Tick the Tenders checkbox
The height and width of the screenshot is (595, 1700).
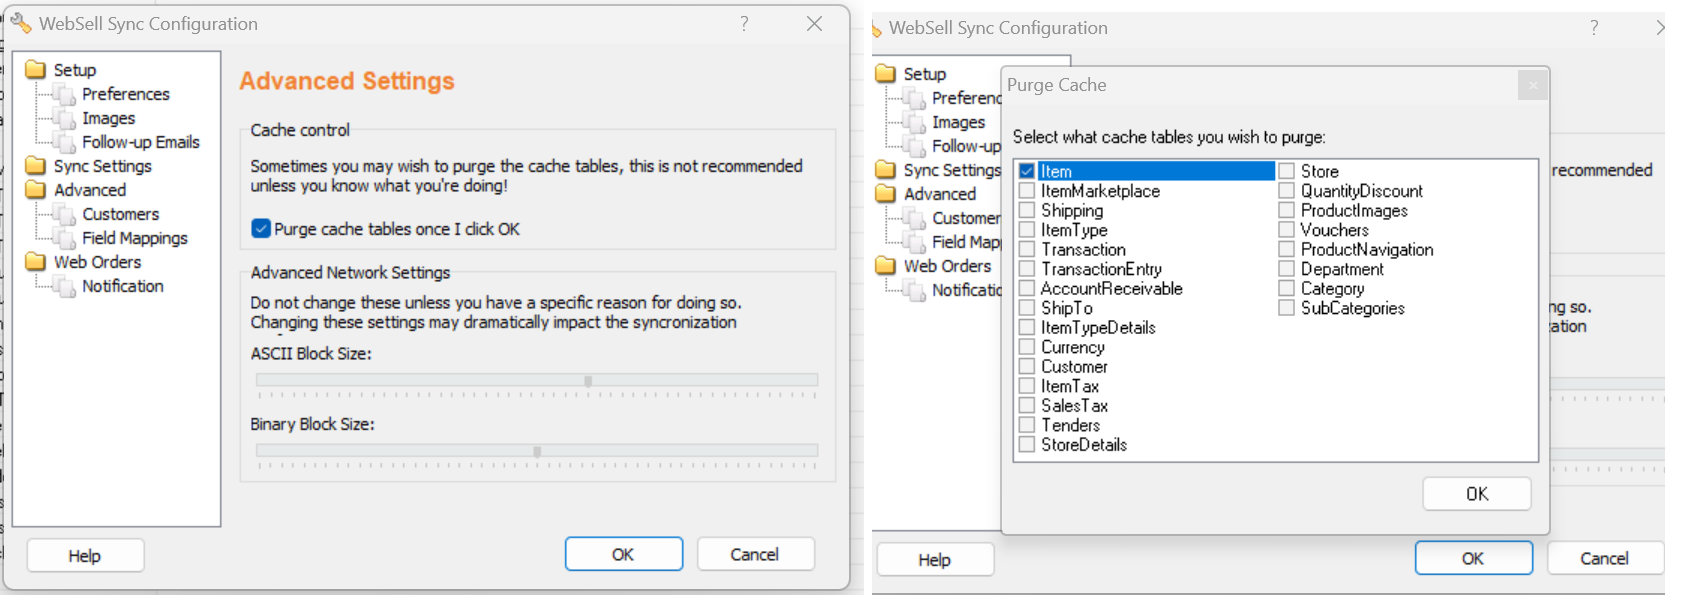pyautogui.click(x=1027, y=425)
